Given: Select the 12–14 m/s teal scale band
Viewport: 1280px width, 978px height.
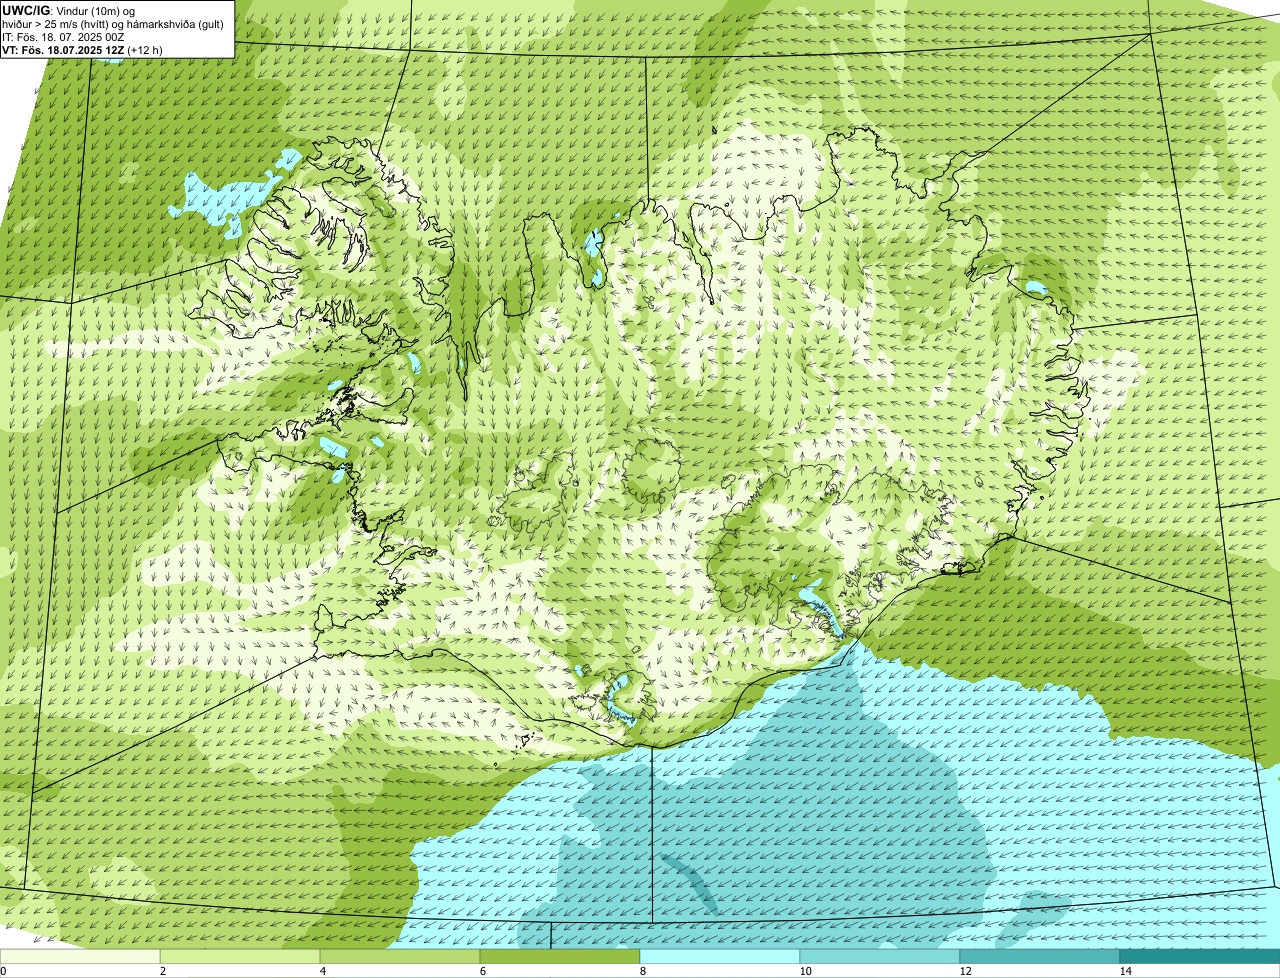Looking at the screenshot, I should pyautogui.click(x=1040, y=956).
